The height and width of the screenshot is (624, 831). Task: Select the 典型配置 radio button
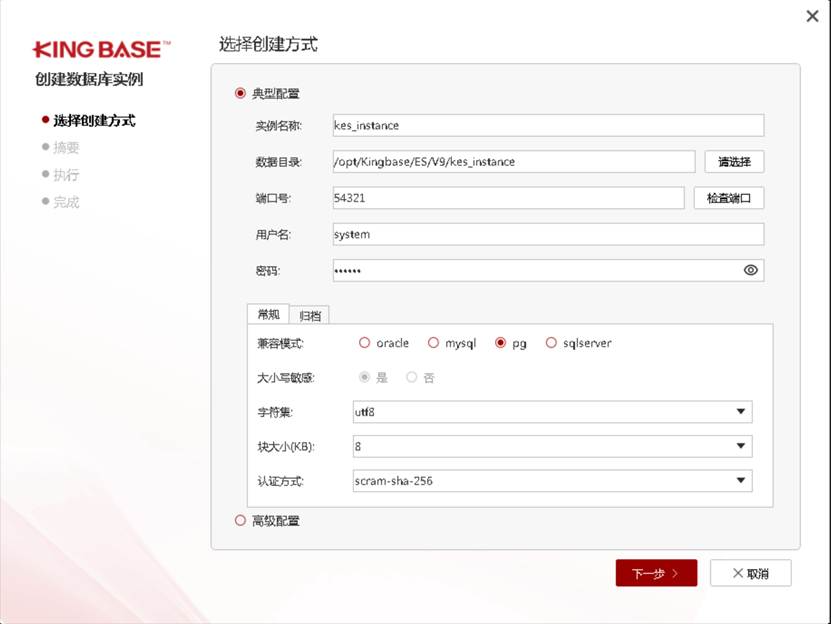[240, 94]
